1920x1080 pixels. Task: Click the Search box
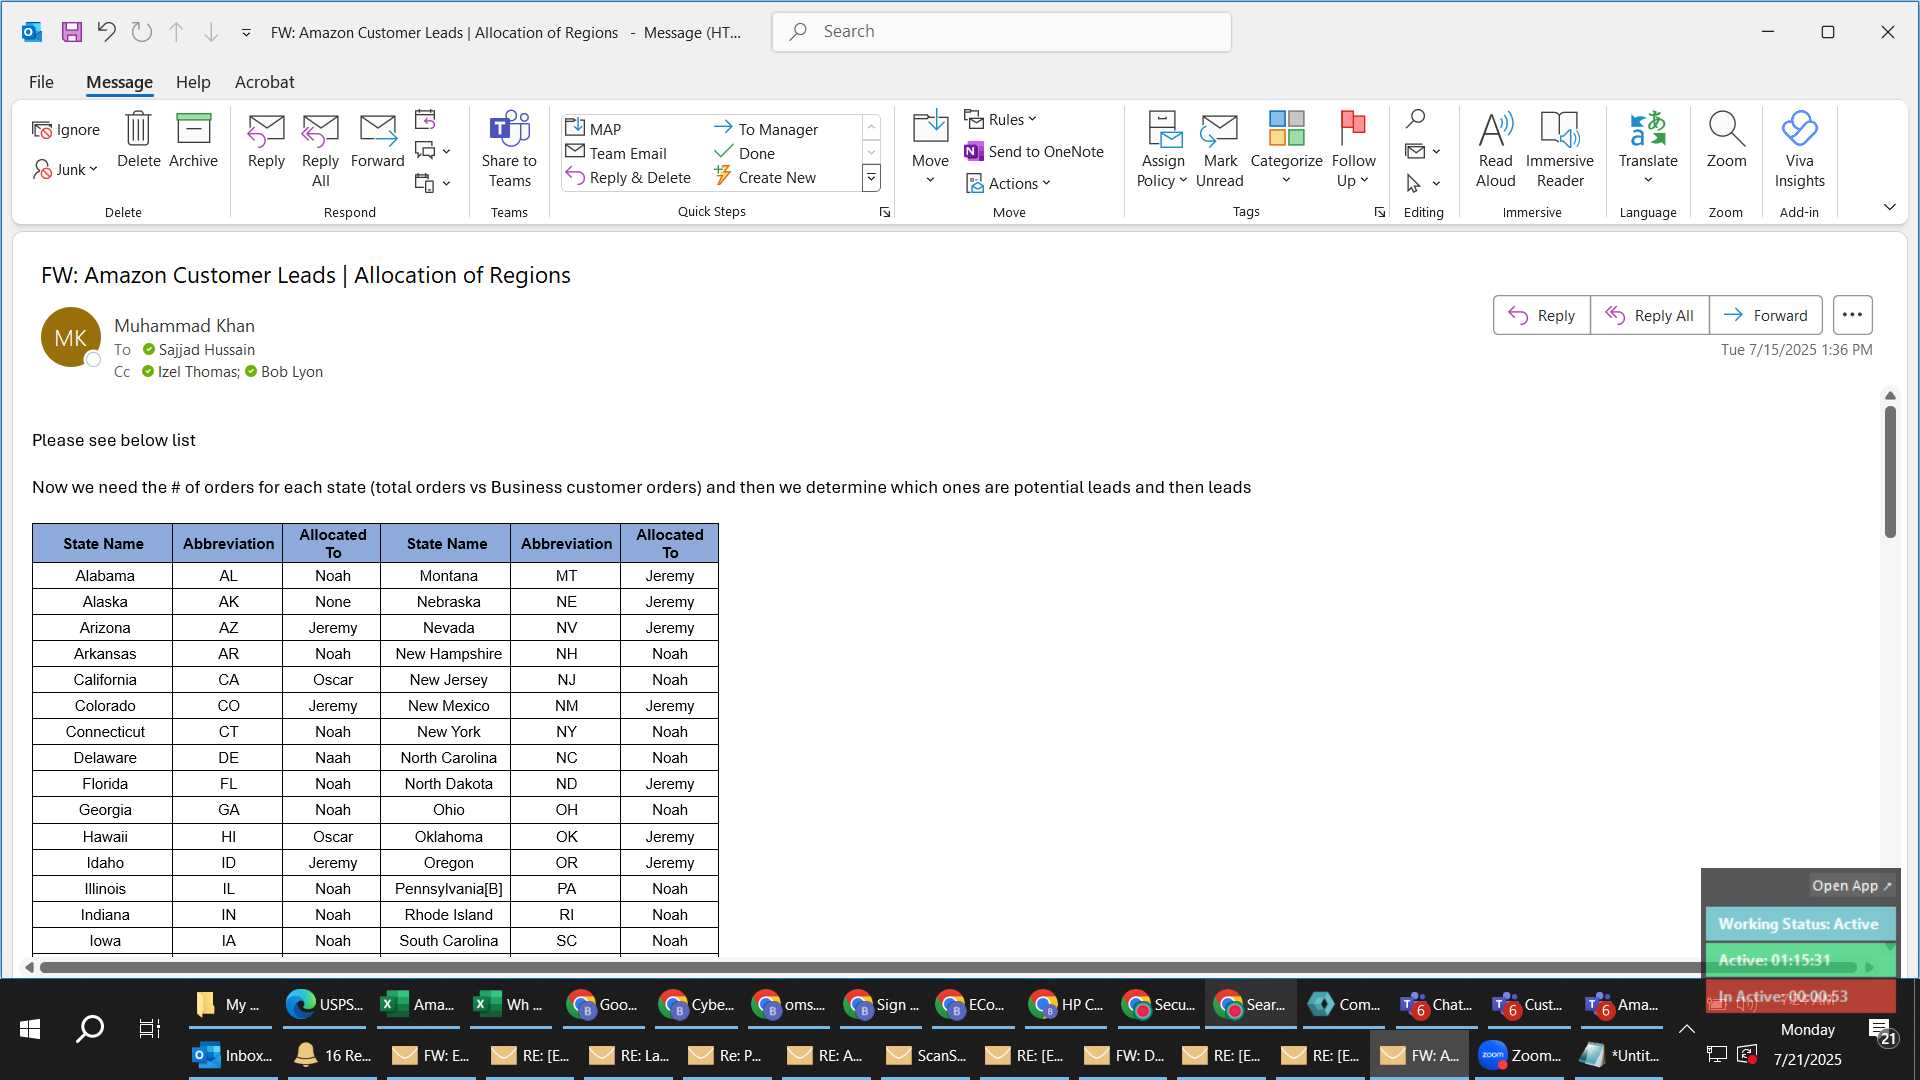coord(1001,32)
